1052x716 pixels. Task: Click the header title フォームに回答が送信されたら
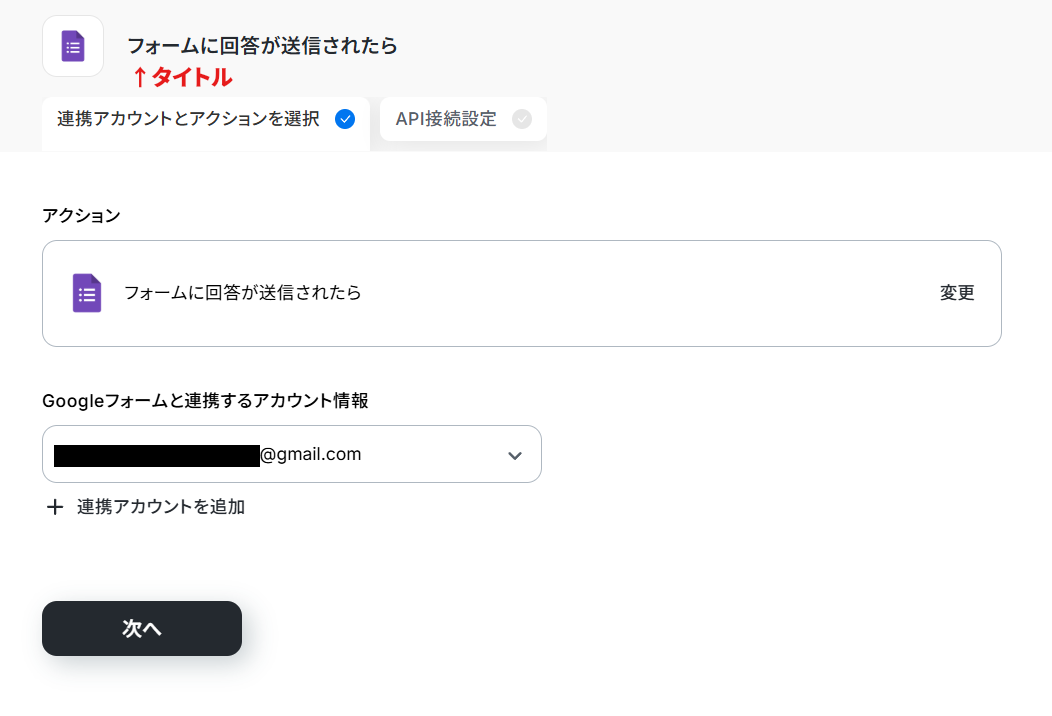pyautogui.click(x=262, y=46)
